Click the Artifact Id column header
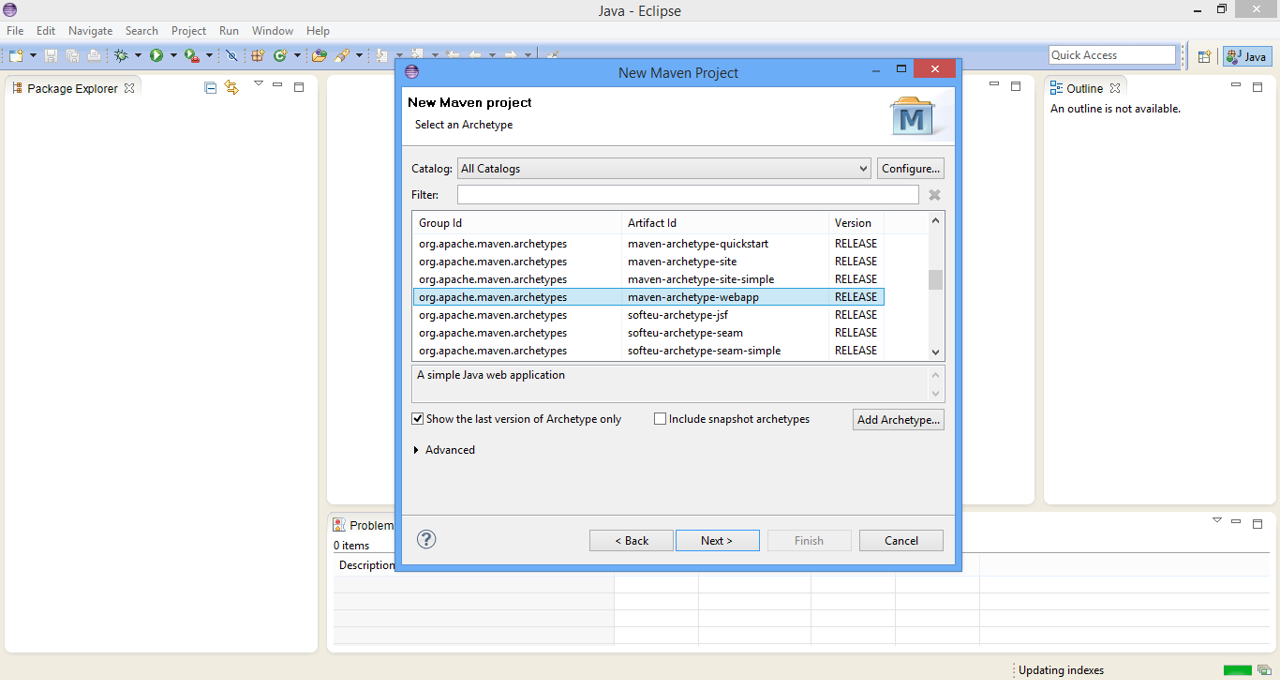The width and height of the screenshot is (1280, 680). [725, 223]
